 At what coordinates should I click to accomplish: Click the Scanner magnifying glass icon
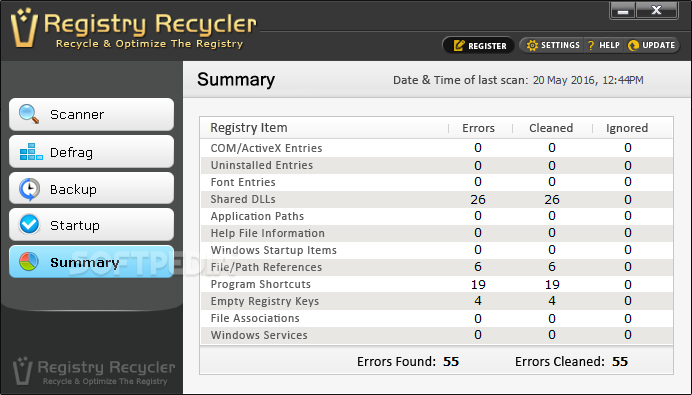(29, 114)
